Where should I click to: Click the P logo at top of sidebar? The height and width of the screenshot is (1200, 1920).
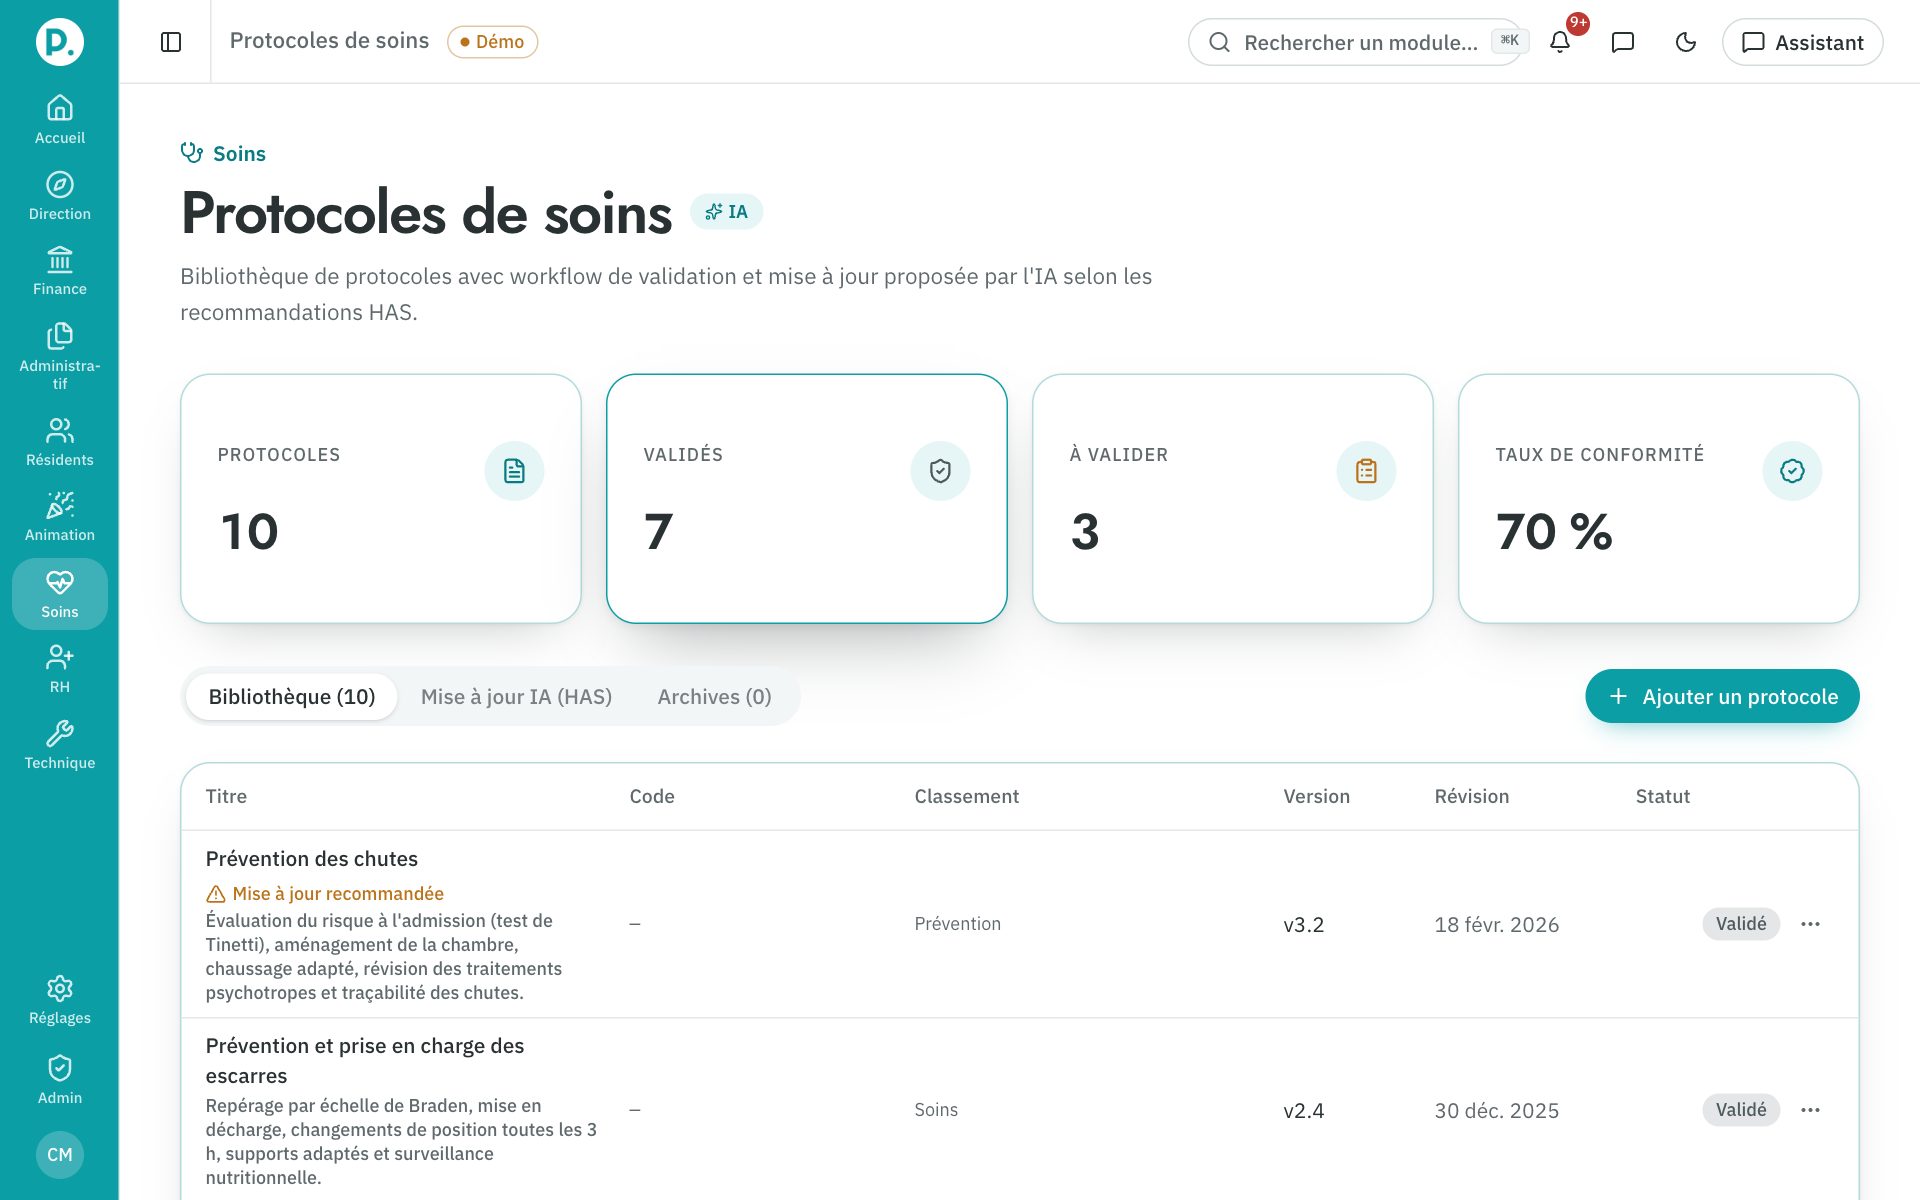click(x=59, y=42)
